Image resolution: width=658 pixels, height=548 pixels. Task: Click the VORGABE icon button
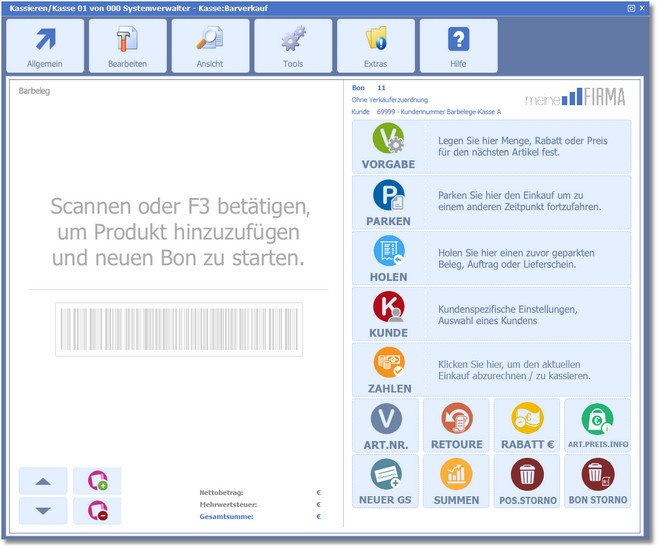[388, 146]
